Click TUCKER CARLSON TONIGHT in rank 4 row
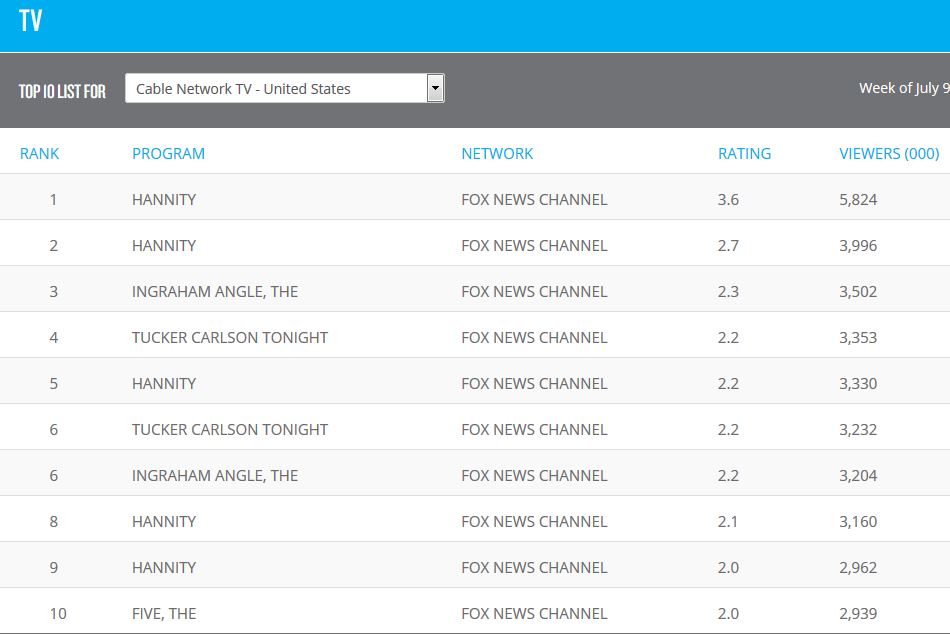The height and width of the screenshot is (634, 950). (230, 338)
